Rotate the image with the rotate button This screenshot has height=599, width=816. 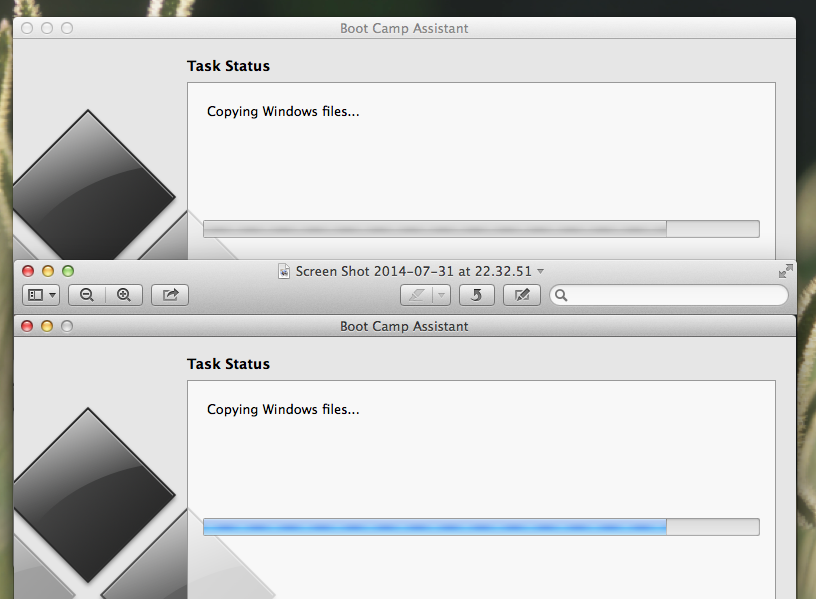coord(477,296)
